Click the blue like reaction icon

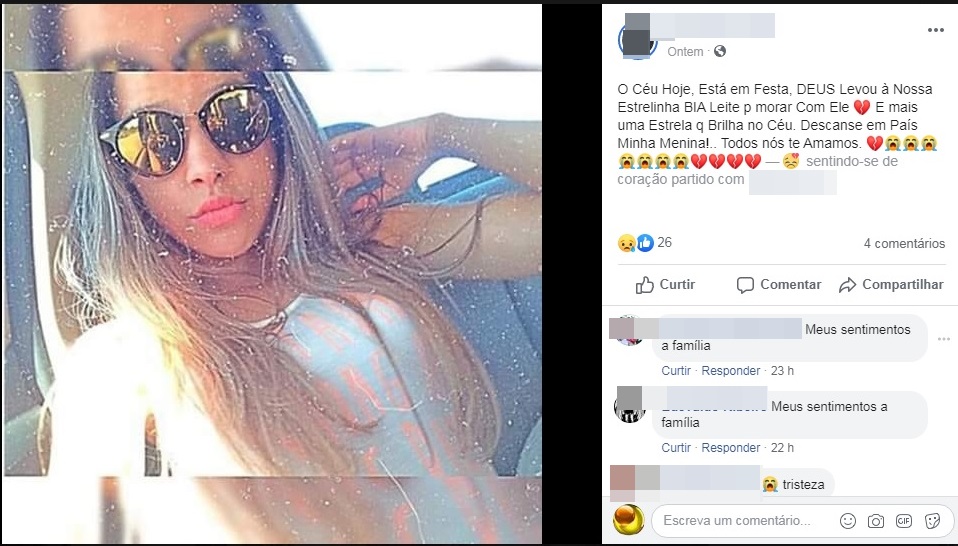(x=645, y=243)
